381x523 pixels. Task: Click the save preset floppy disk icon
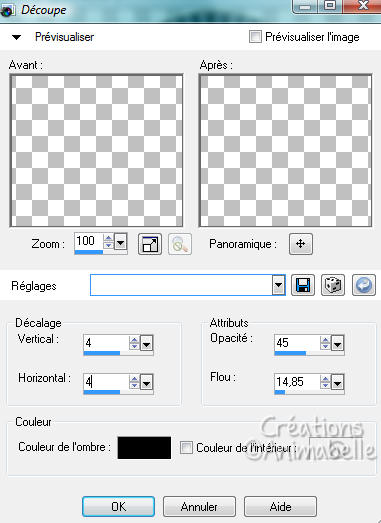click(303, 285)
